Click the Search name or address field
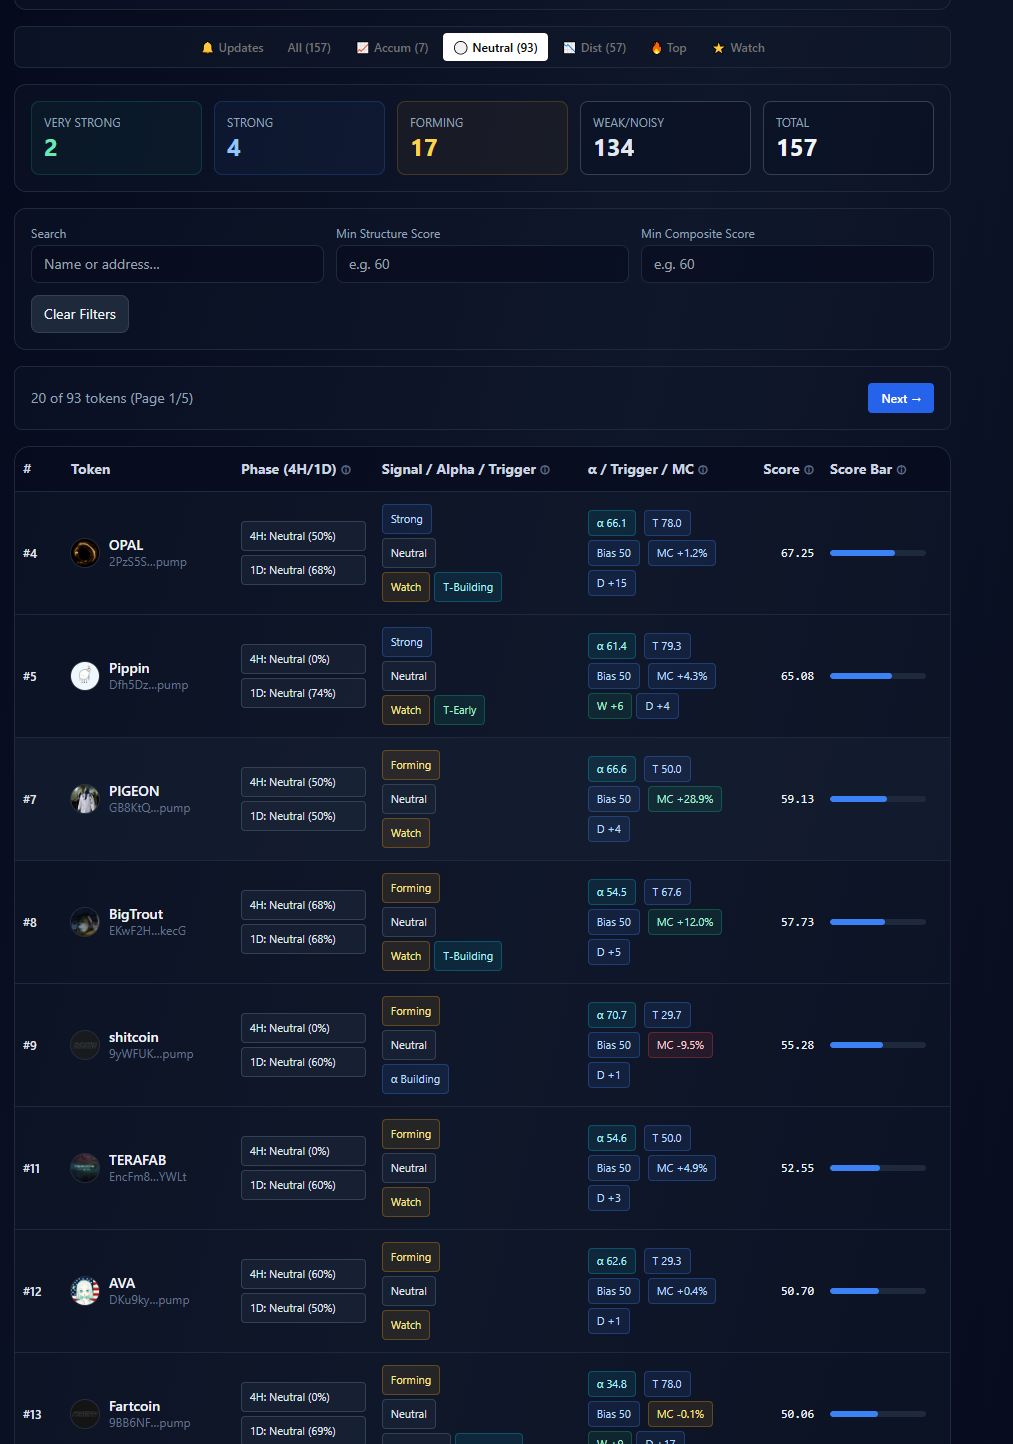 (x=177, y=264)
